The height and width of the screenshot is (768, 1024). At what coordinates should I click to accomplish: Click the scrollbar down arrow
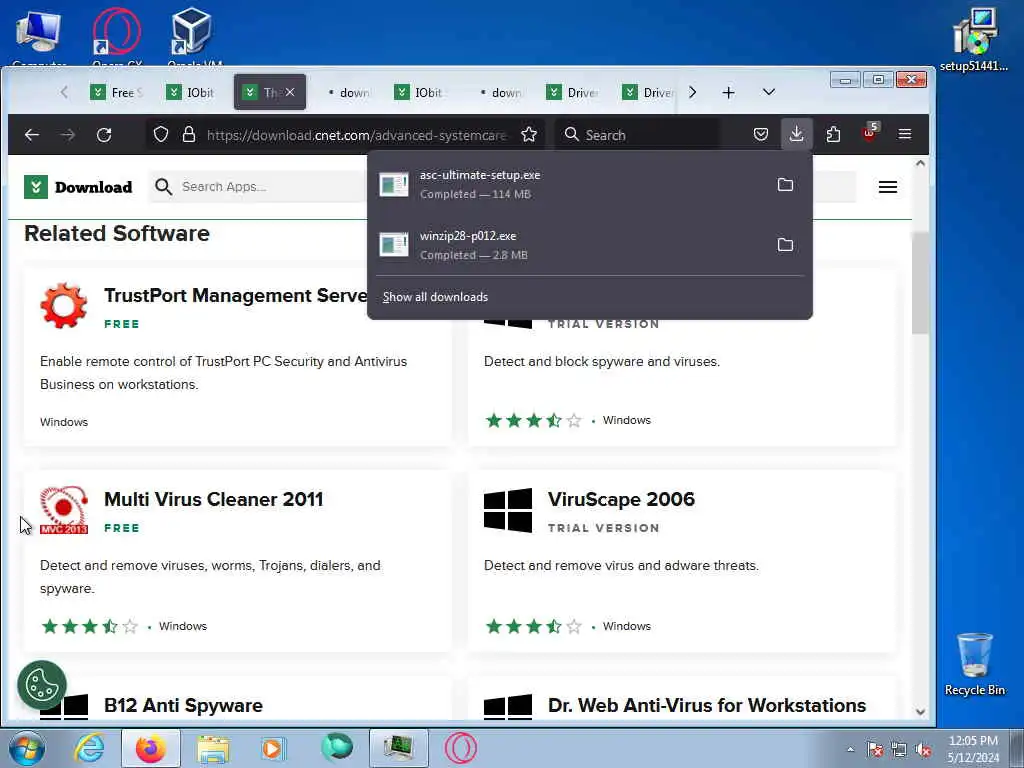click(x=920, y=712)
